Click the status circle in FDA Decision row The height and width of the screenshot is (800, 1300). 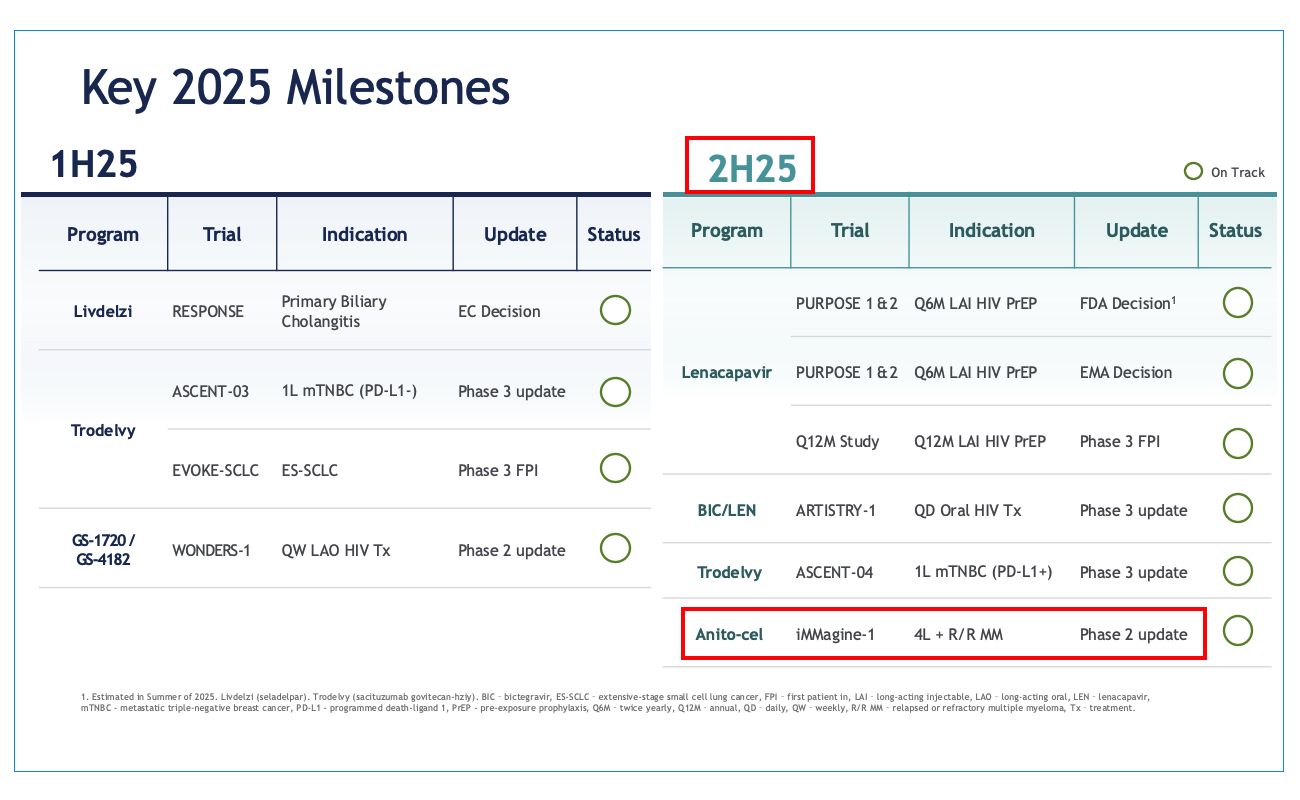(1238, 302)
